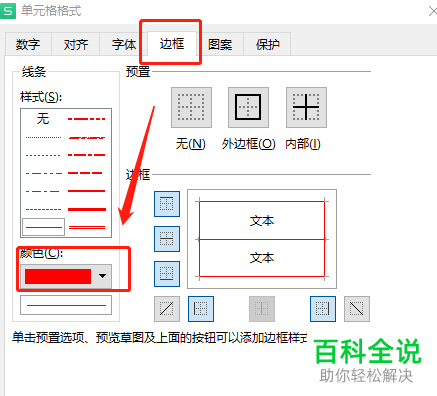Select the 无(N) no-border preset icon
Screen dimensions: 437x396
pos(191,107)
